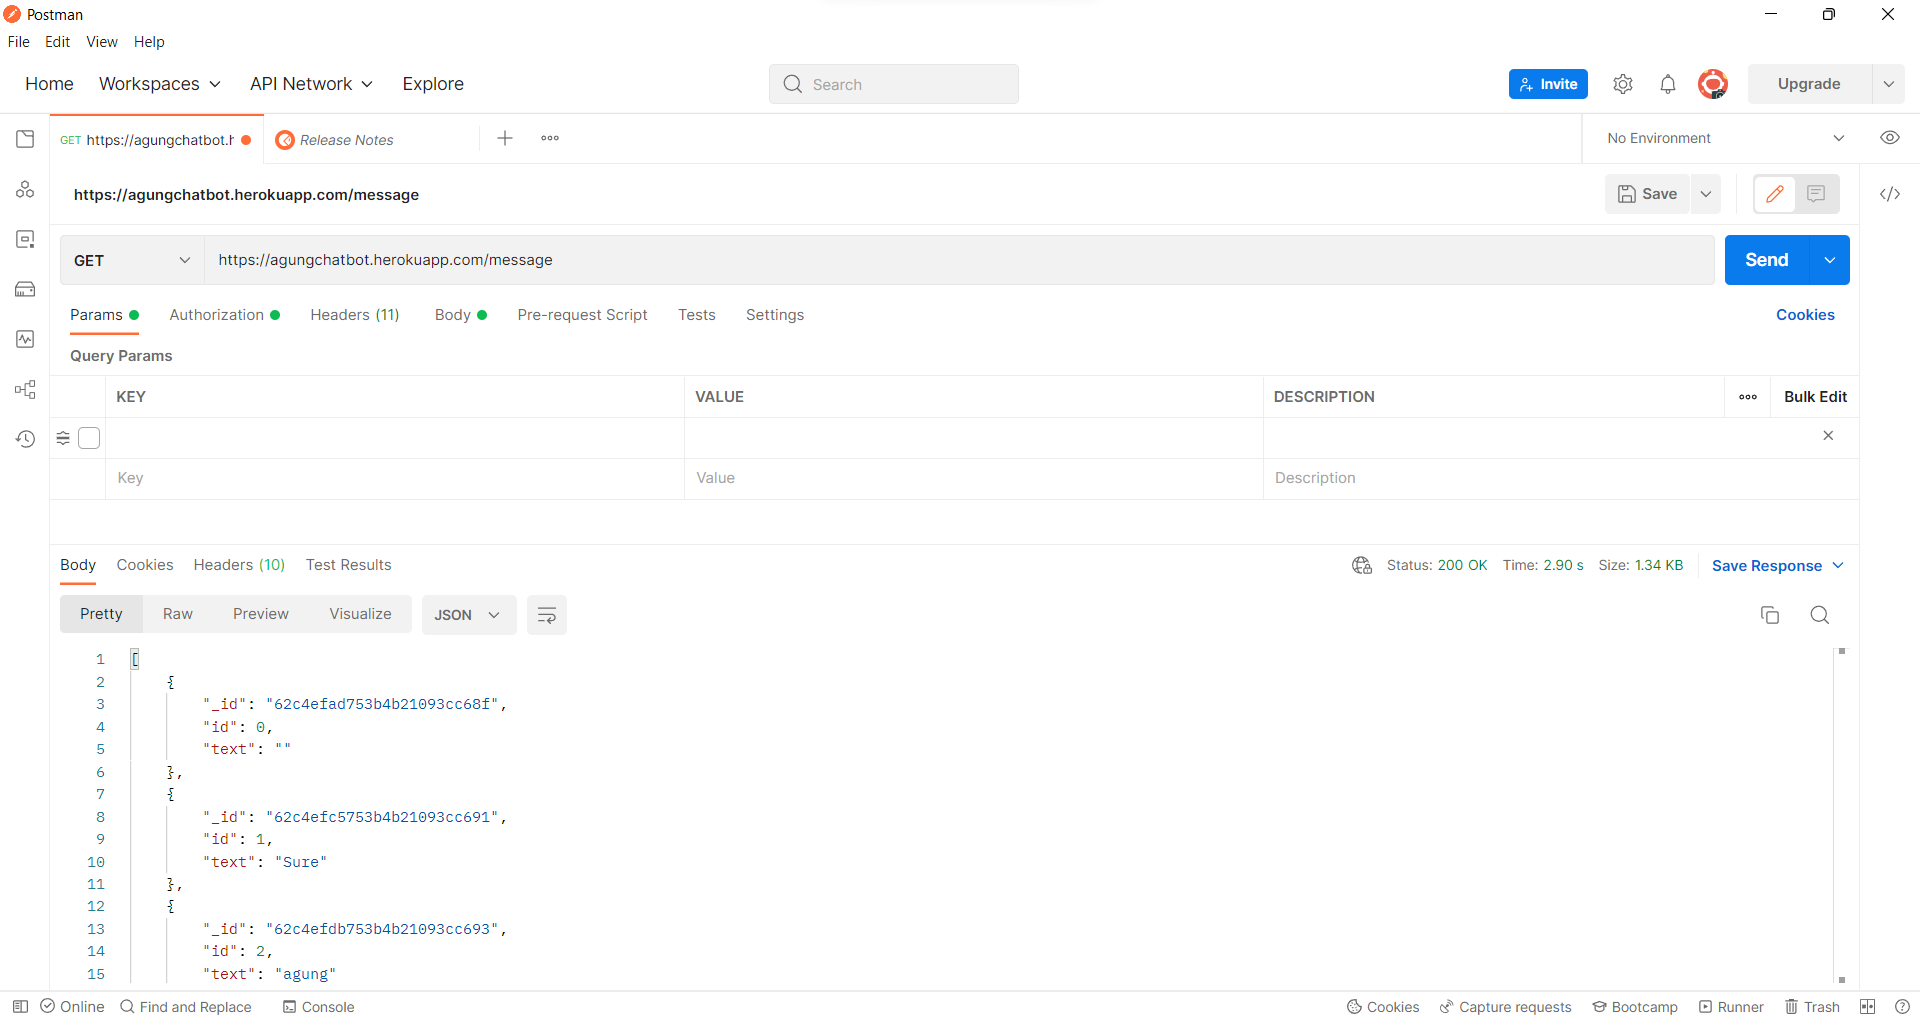Open Bulk Edit for query params
1920x1016 pixels.
[1815, 396]
